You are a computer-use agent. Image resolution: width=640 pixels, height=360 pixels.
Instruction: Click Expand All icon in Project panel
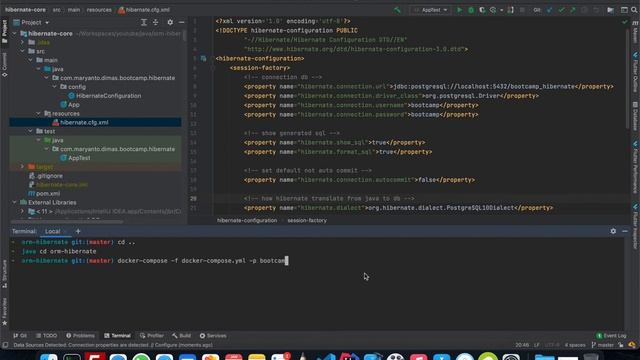point(144,22)
